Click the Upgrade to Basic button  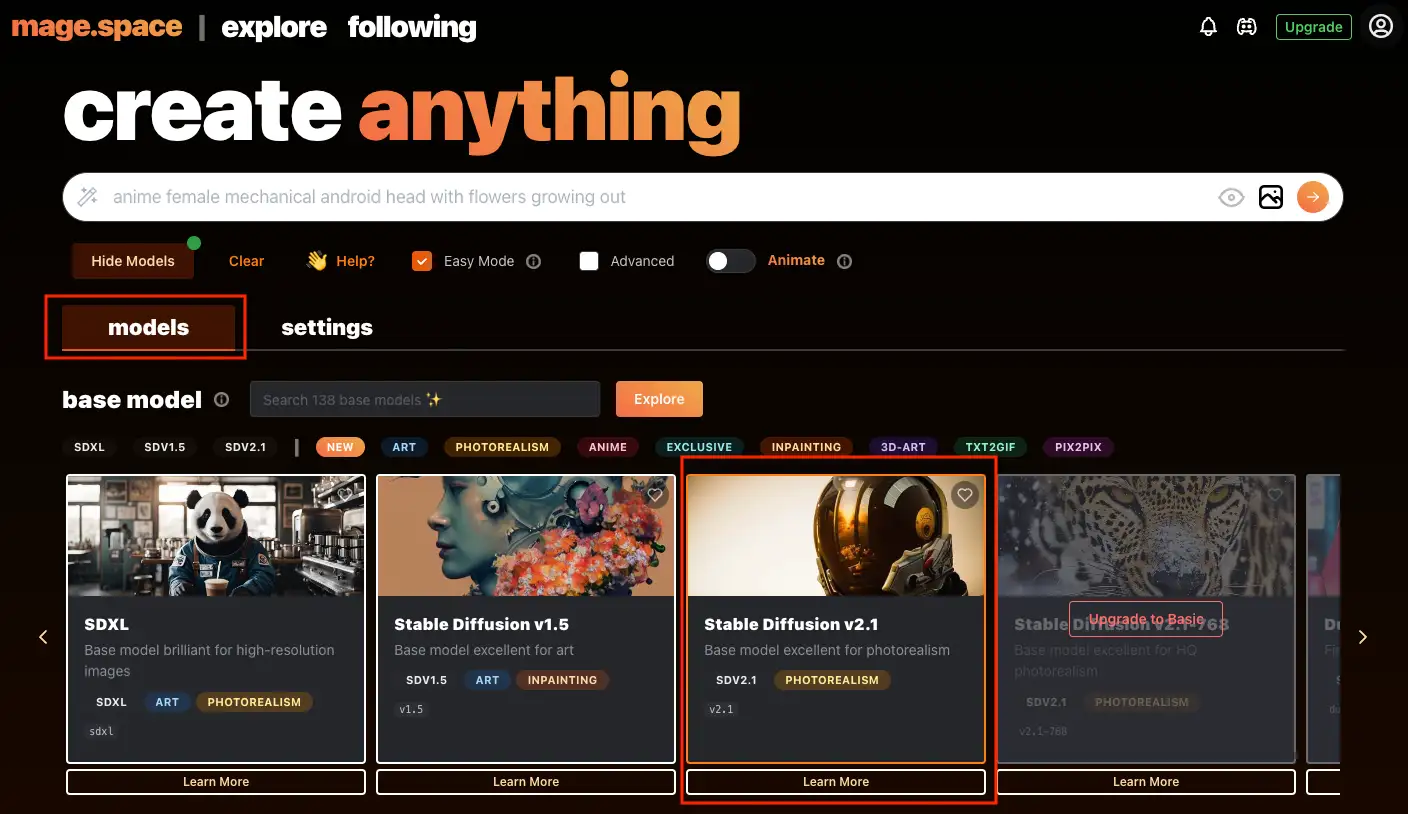1146,619
